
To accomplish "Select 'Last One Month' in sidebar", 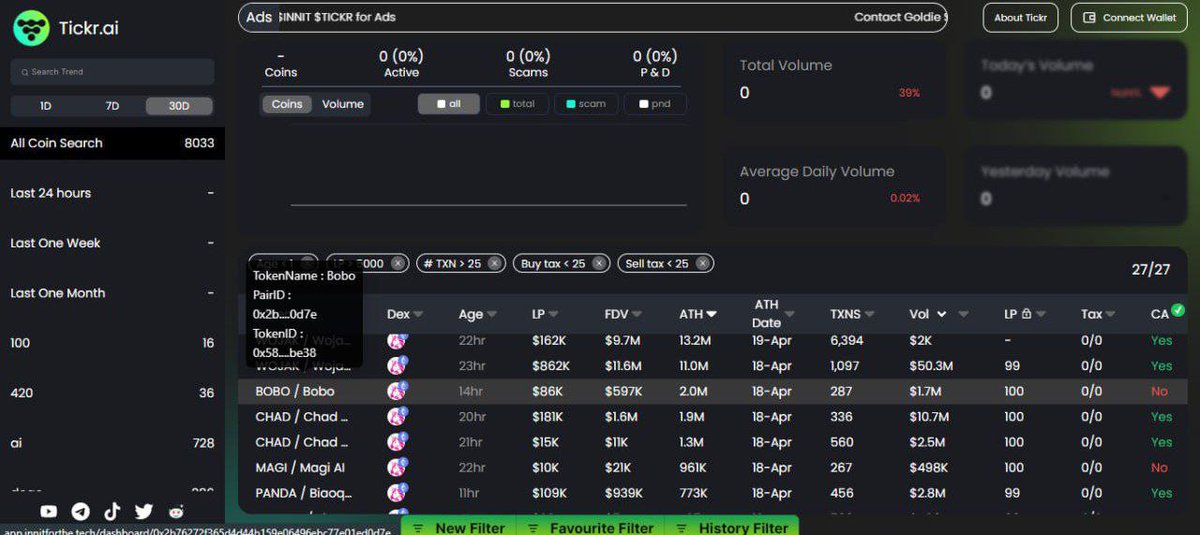I will [112, 293].
